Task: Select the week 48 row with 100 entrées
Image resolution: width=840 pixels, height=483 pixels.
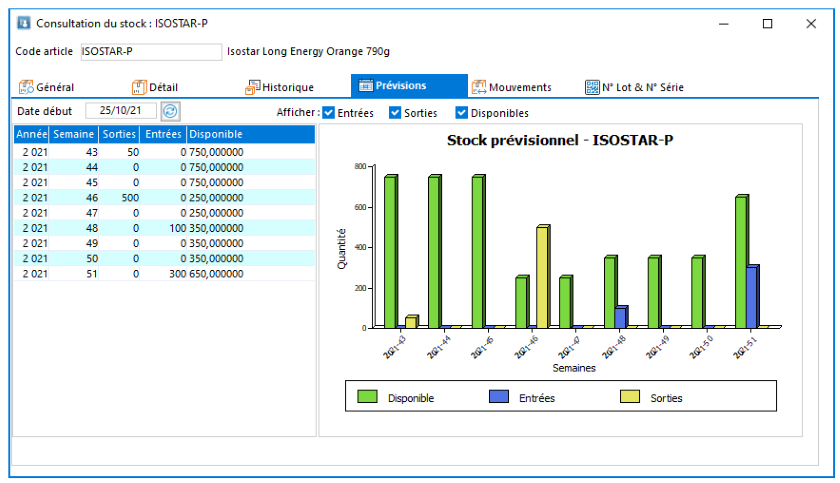Action: click(x=164, y=228)
